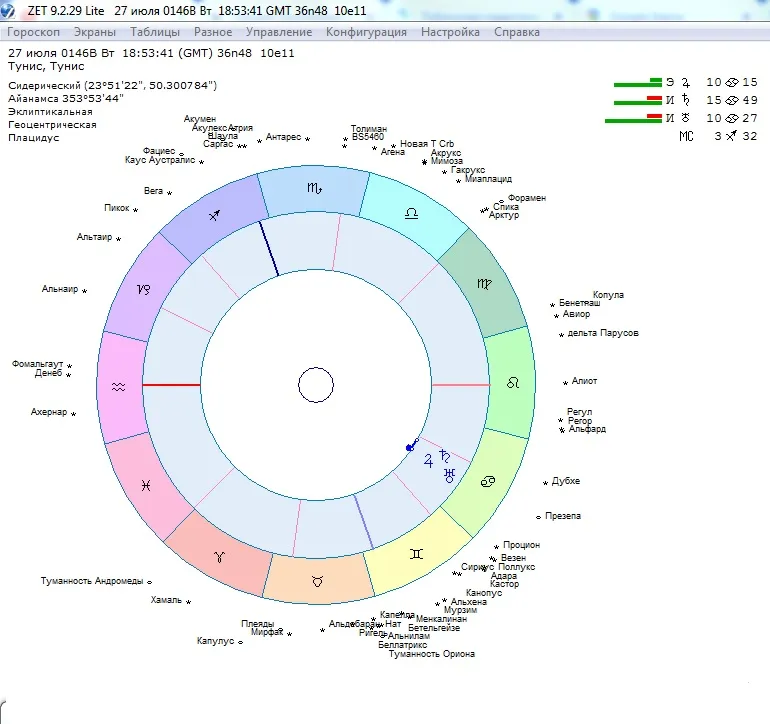Screen dimensions: 770x724
Task: Open the Гороскоп menu
Action: click(x=34, y=32)
